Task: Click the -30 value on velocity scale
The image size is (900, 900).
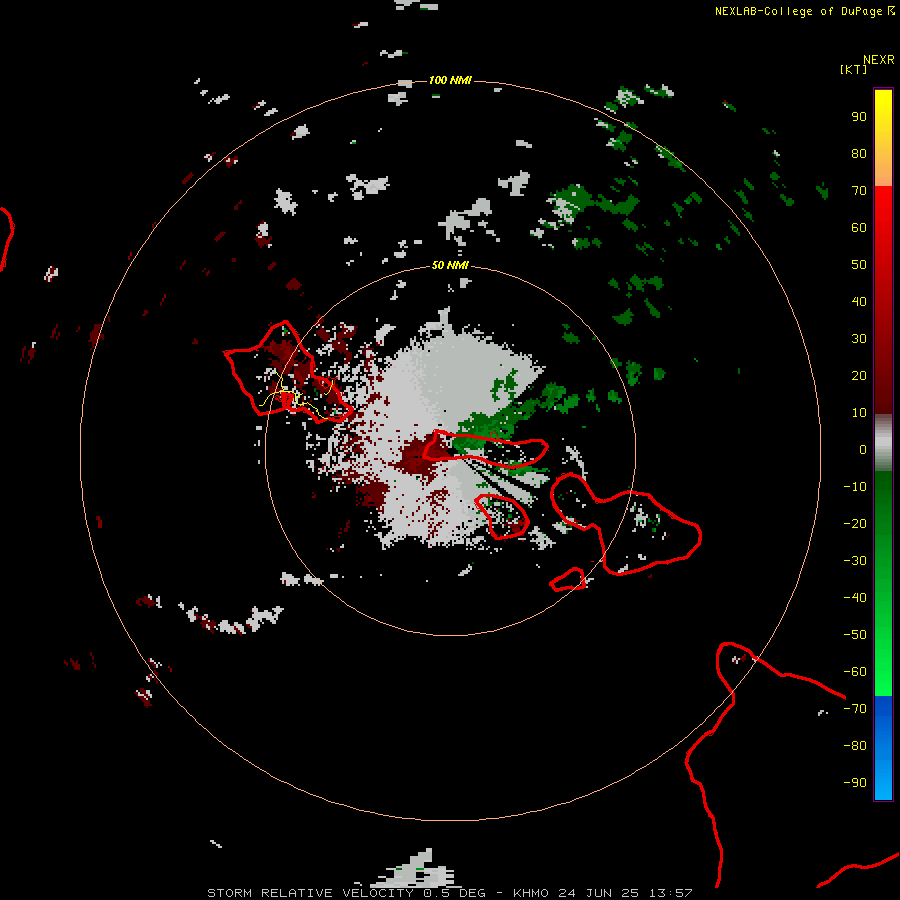Action: (x=855, y=561)
